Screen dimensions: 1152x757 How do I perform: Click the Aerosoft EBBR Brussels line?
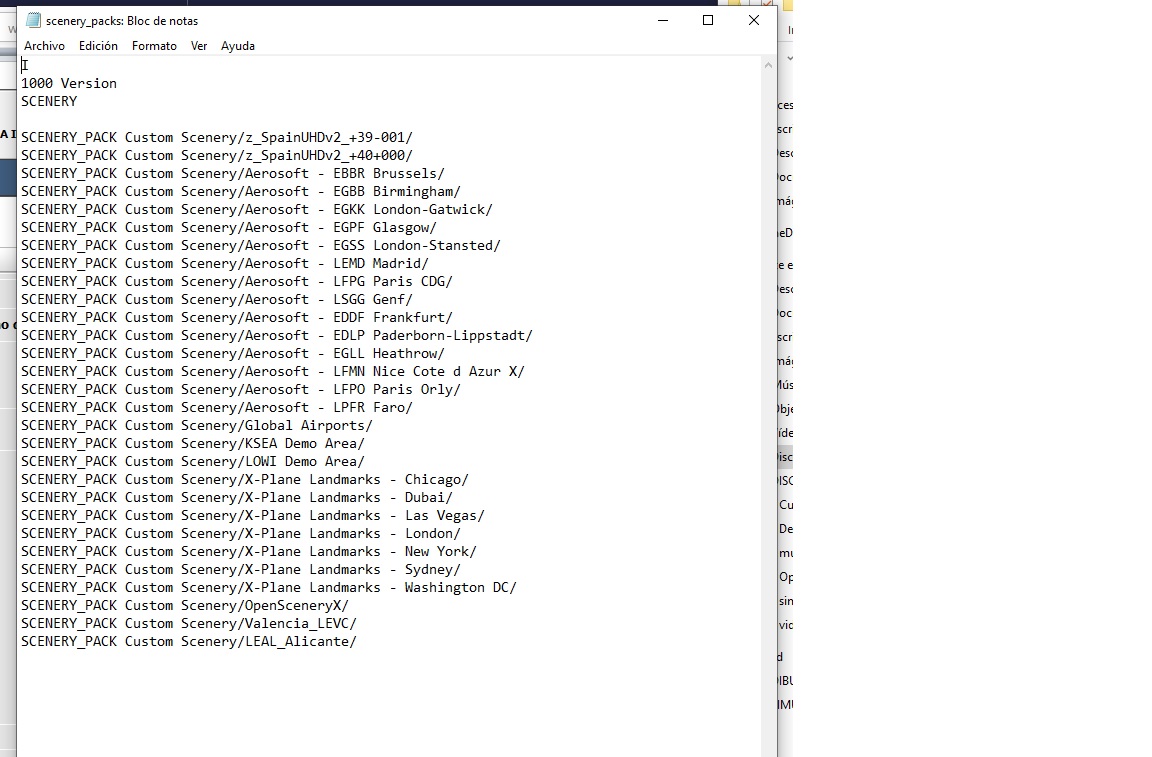click(233, 173)
